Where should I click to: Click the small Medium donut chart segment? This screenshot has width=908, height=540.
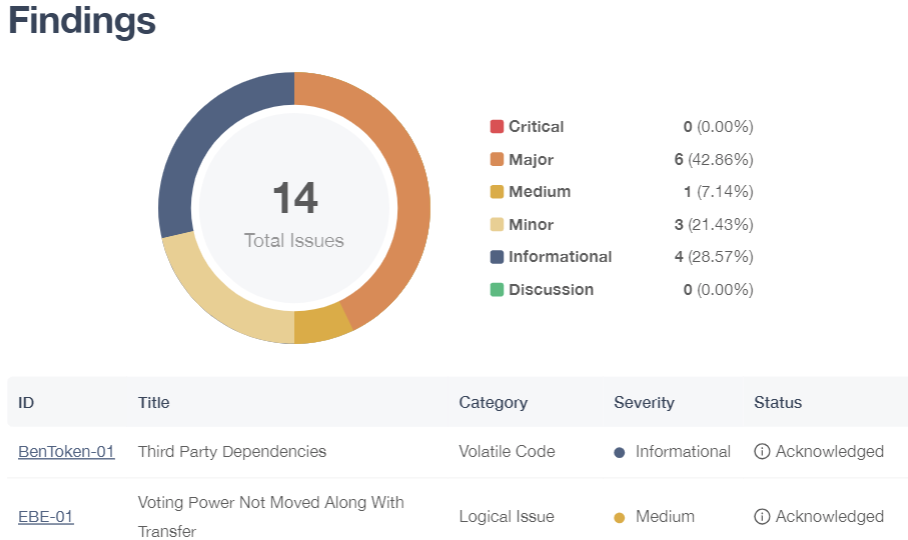pos(320,324)
